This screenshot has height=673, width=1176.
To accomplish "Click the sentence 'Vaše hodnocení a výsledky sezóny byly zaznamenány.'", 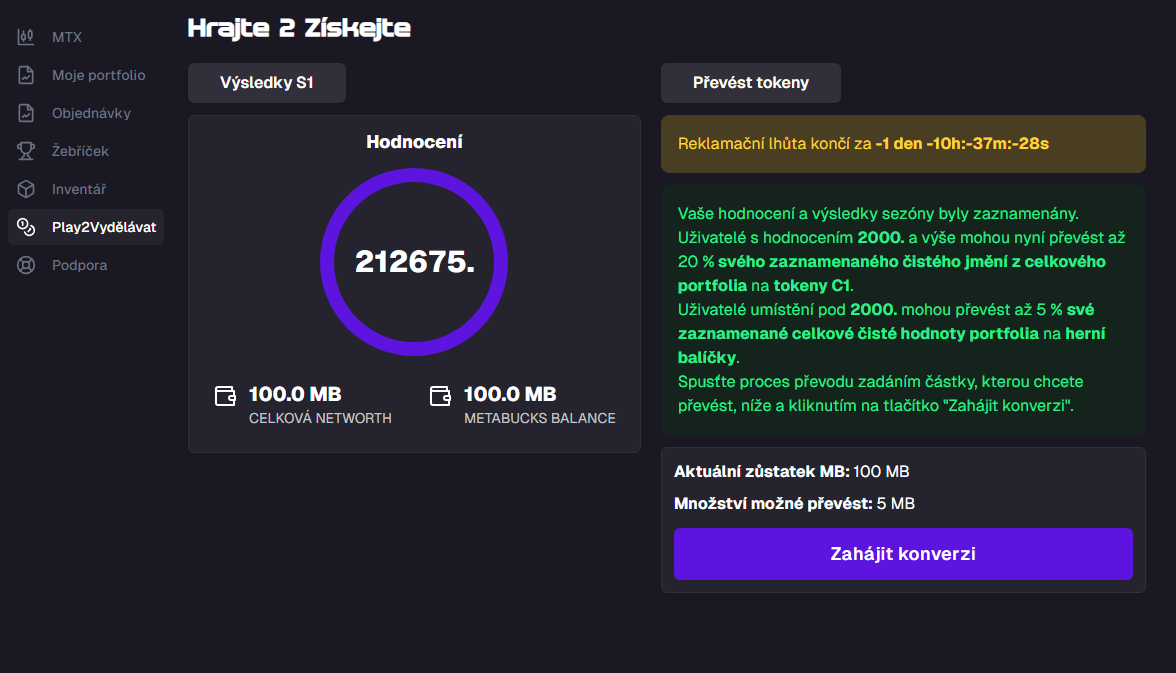I will click(x=878, y=214).
